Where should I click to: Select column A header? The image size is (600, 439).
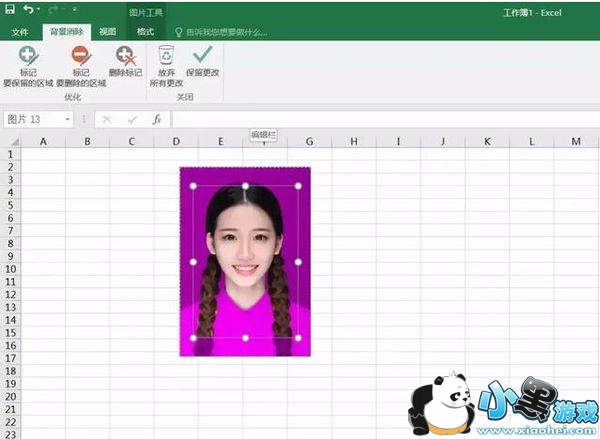pyautogui.click(x=43, y=142)
